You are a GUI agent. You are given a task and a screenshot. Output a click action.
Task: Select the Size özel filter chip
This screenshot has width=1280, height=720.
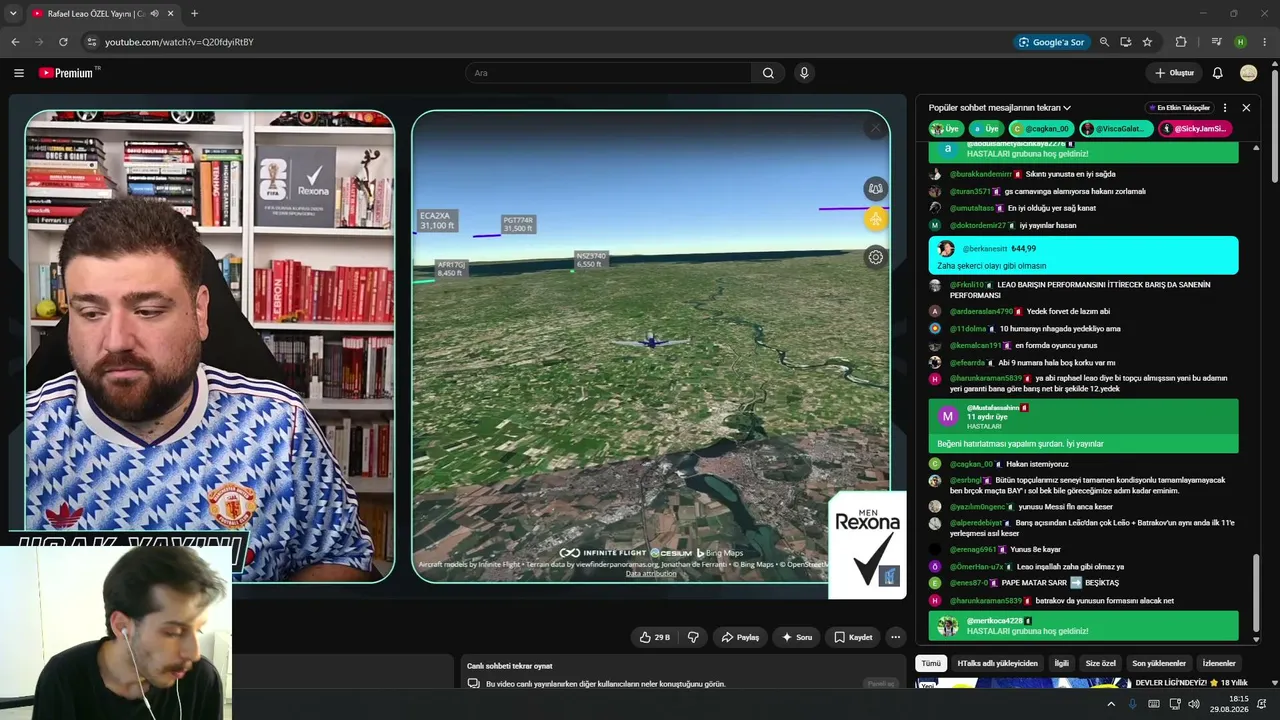click(x=1100, y=663)
